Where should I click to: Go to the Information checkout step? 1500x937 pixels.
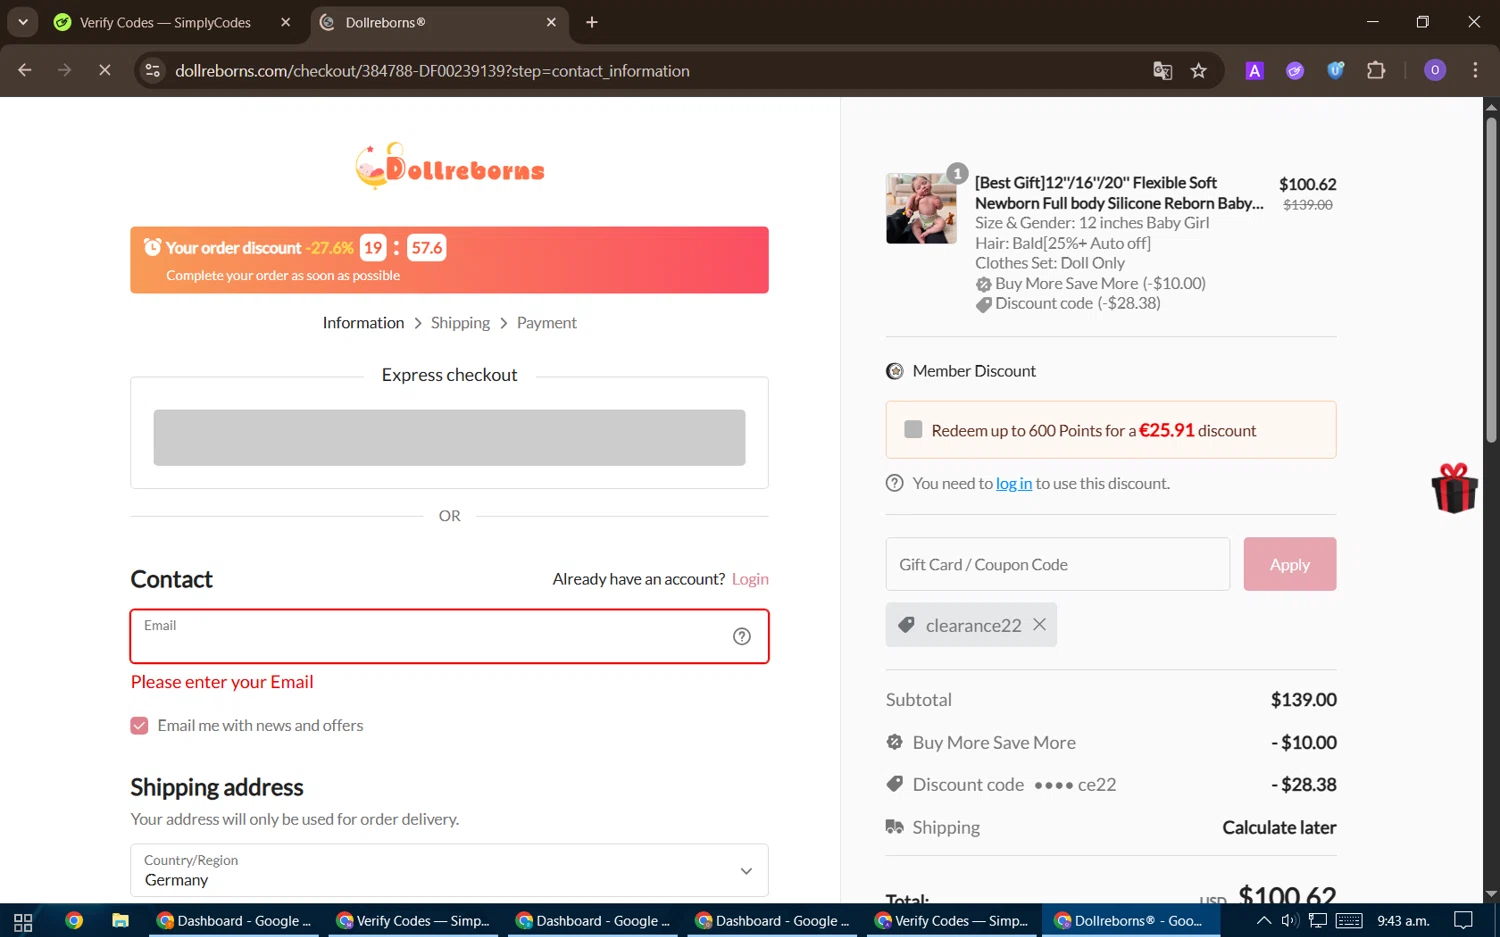[x=363, y=323]
